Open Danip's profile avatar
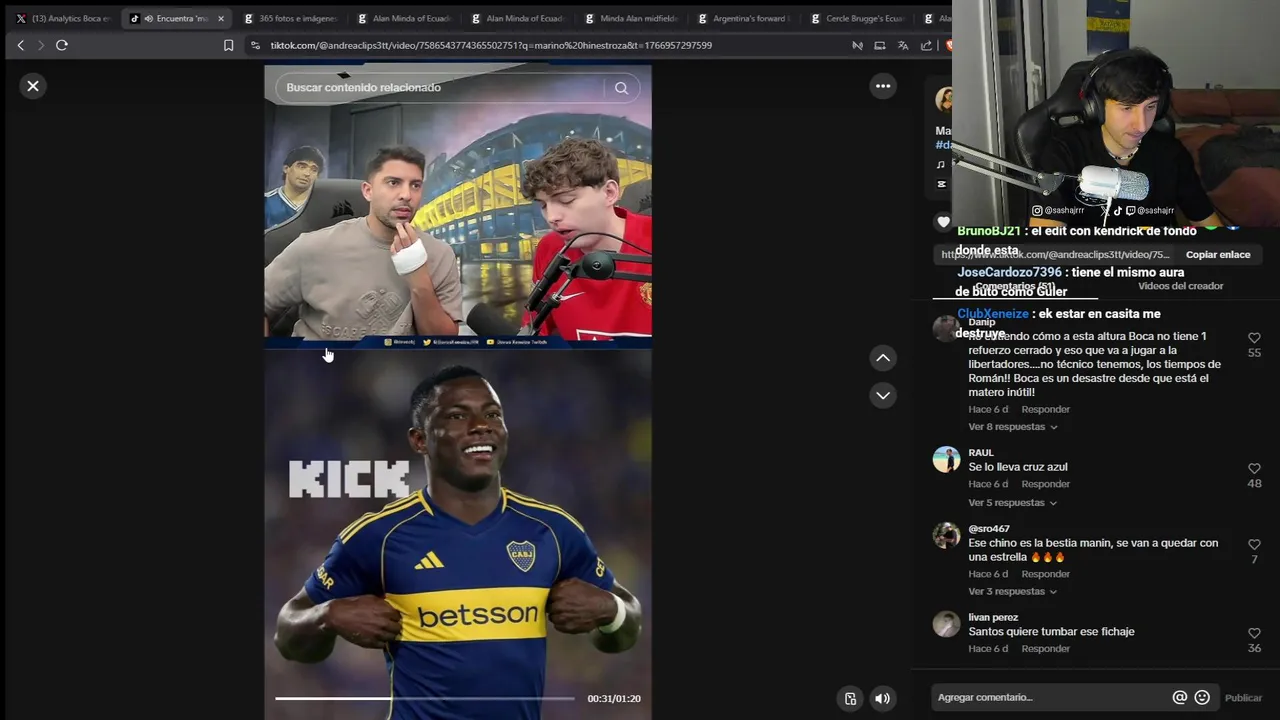The height and width of the screenshot is (720, 1280). coord(945,328)
